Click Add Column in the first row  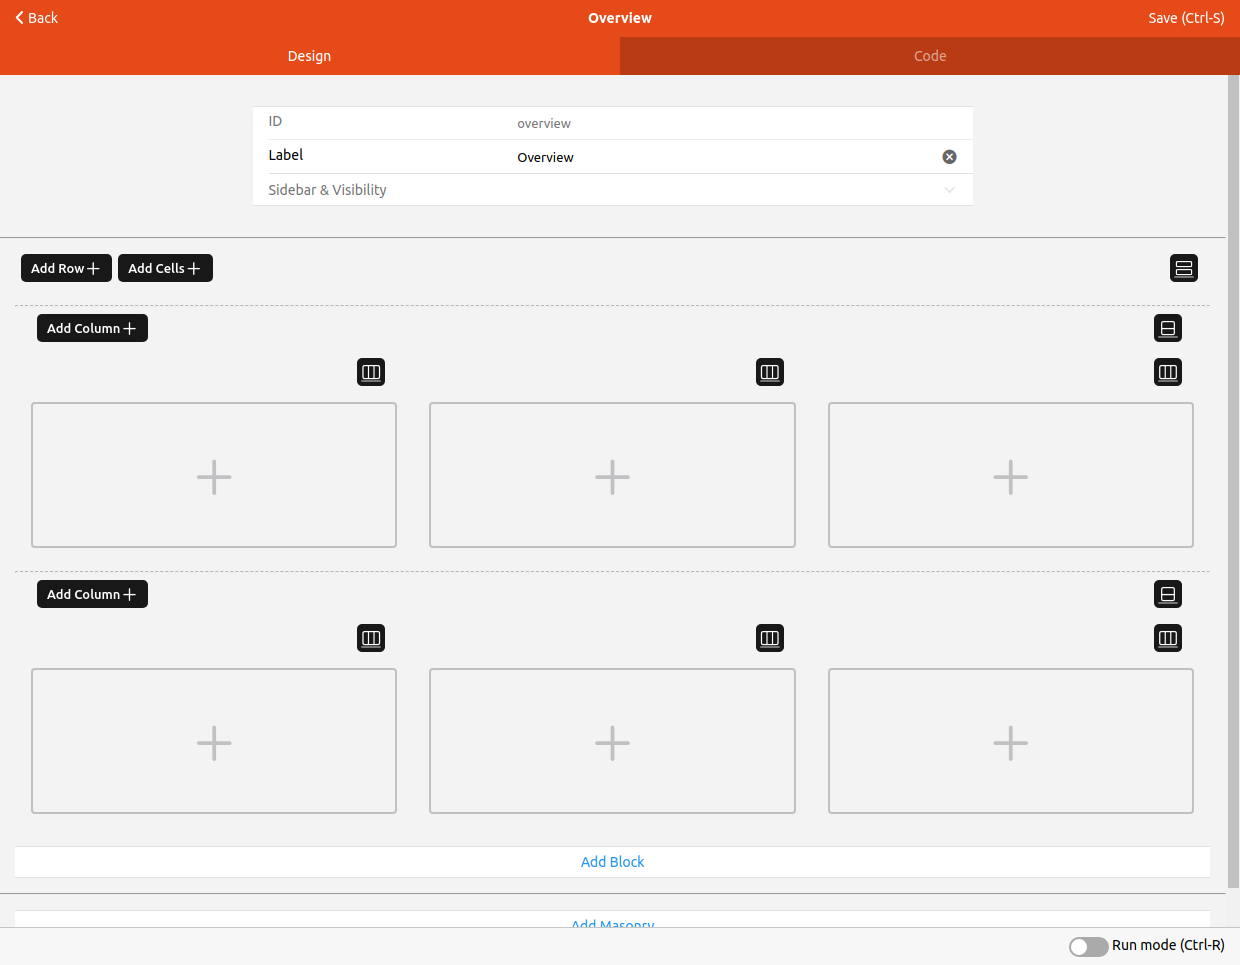[91, 328]
